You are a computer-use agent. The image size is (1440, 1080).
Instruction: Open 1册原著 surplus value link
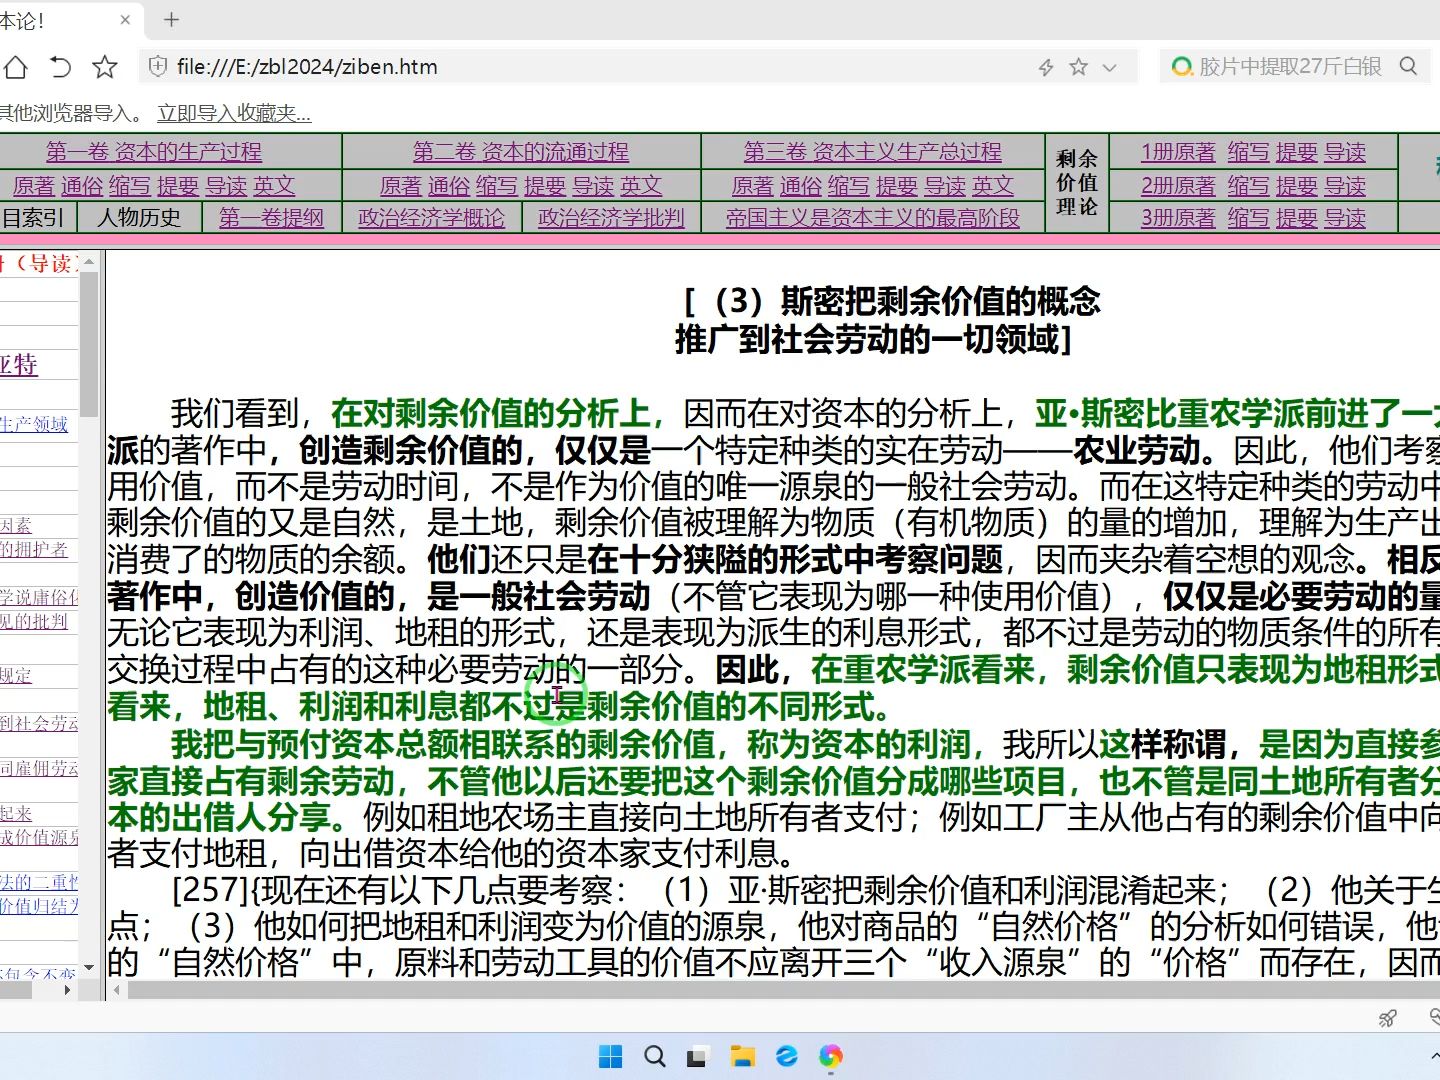1178,152
